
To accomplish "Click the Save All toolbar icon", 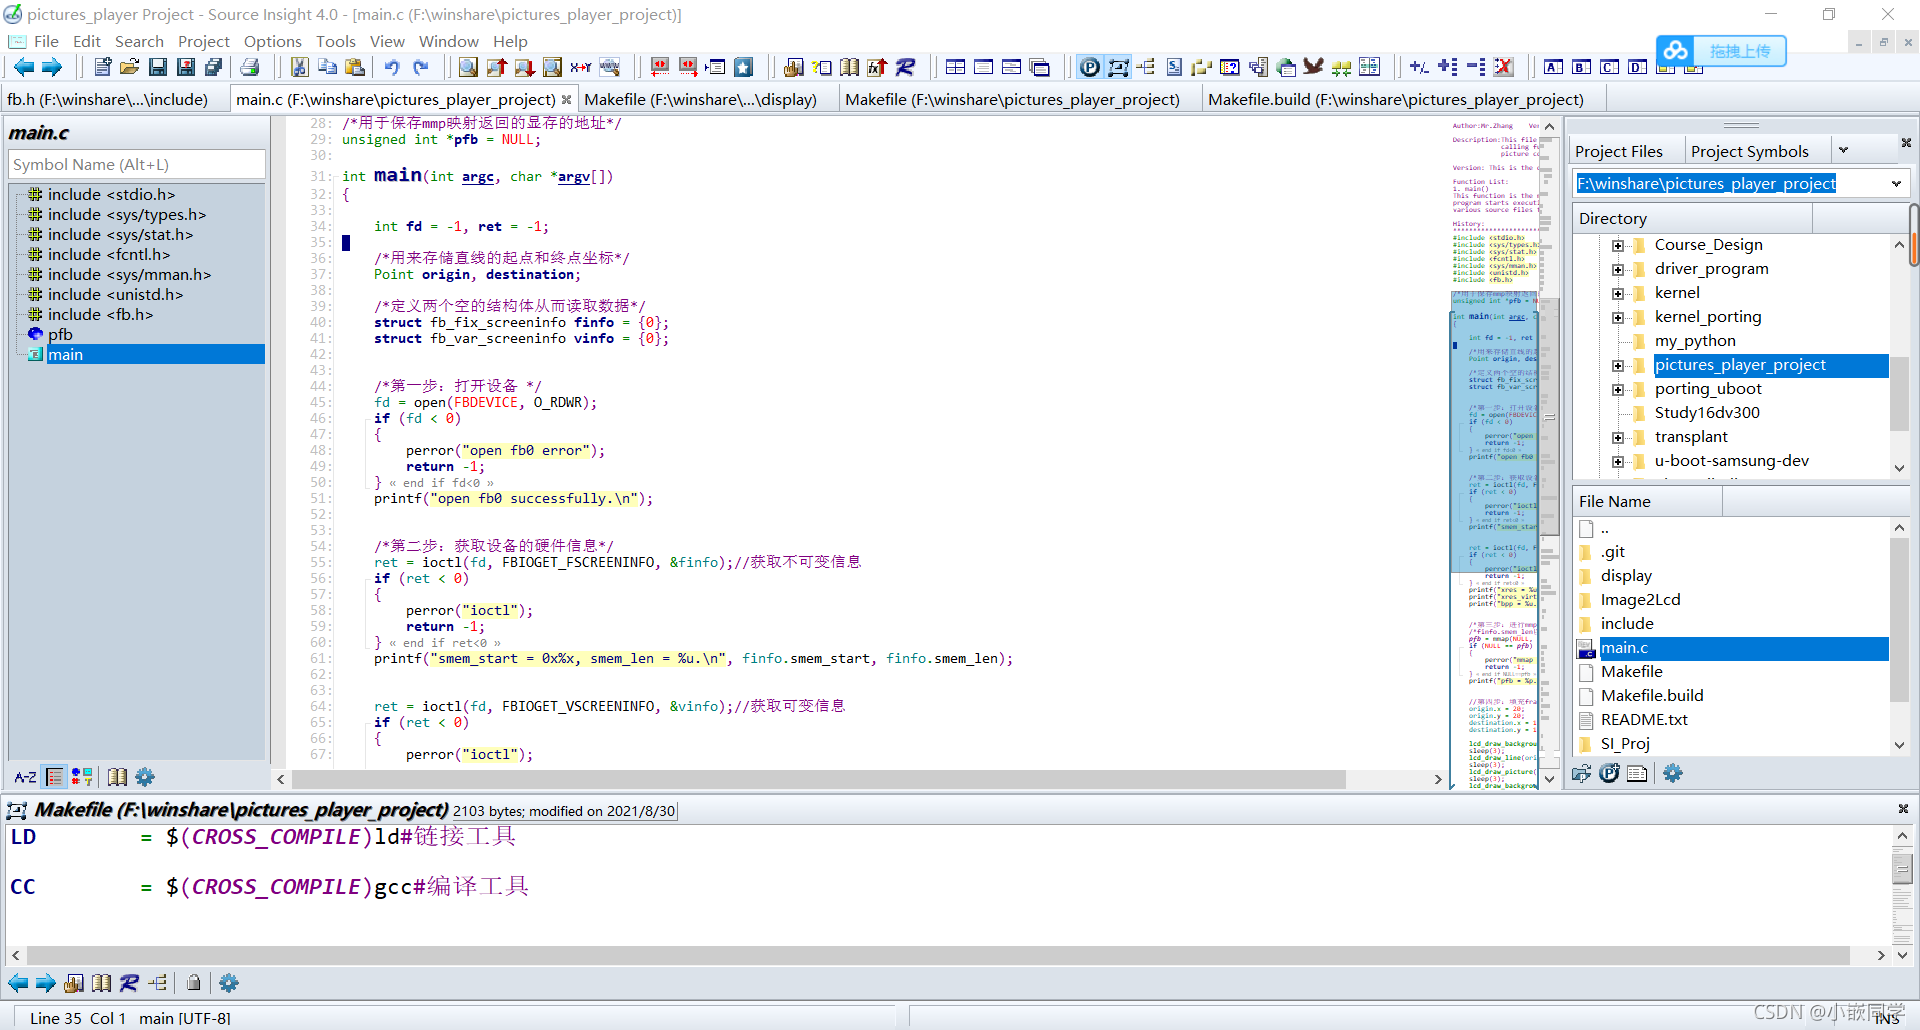I will [x=214, y=67].
